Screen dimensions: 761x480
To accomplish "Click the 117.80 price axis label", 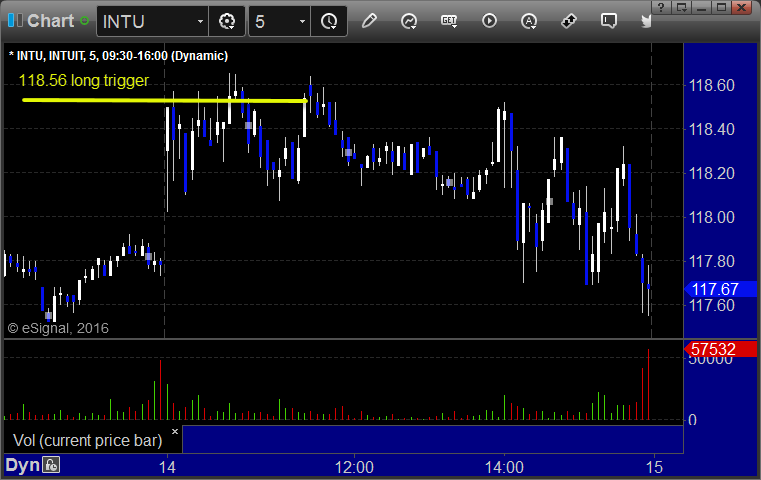I will [711, 261].
